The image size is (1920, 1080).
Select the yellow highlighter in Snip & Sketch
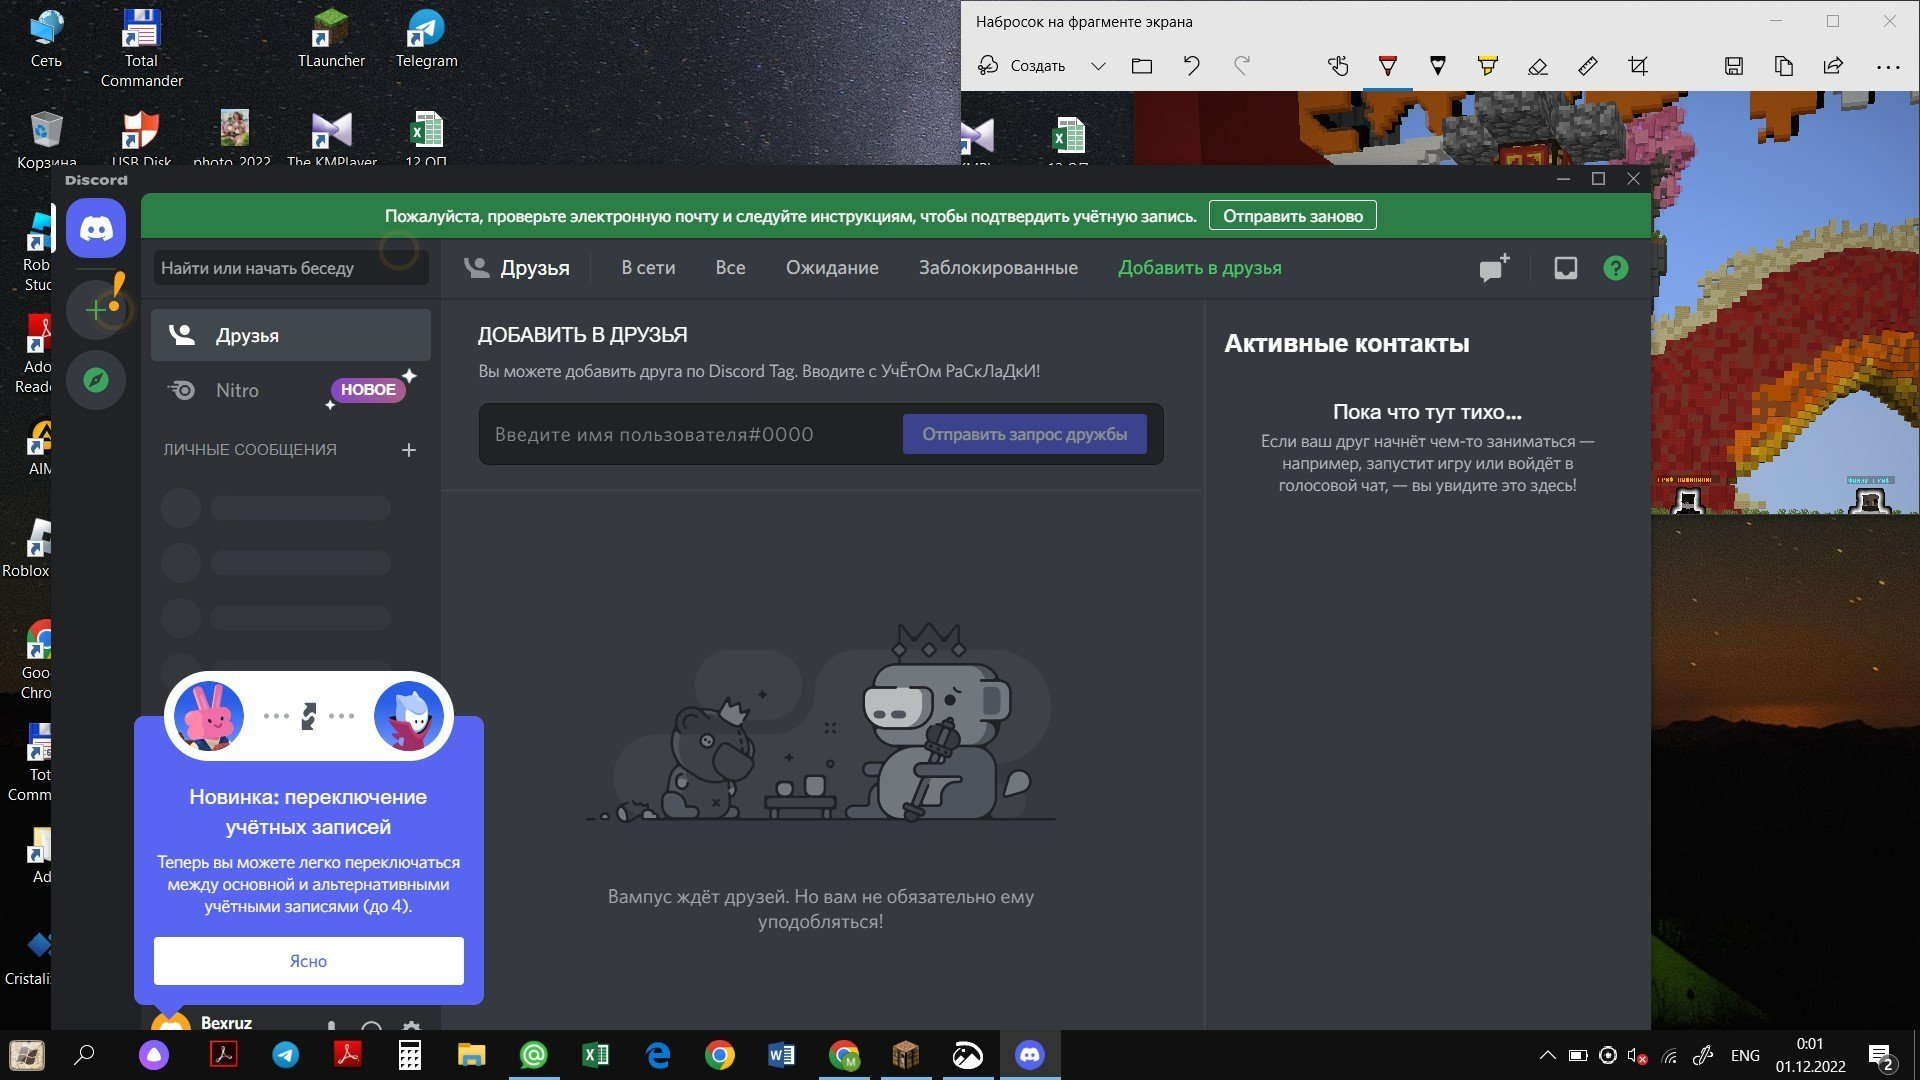tap(1488, 66)
